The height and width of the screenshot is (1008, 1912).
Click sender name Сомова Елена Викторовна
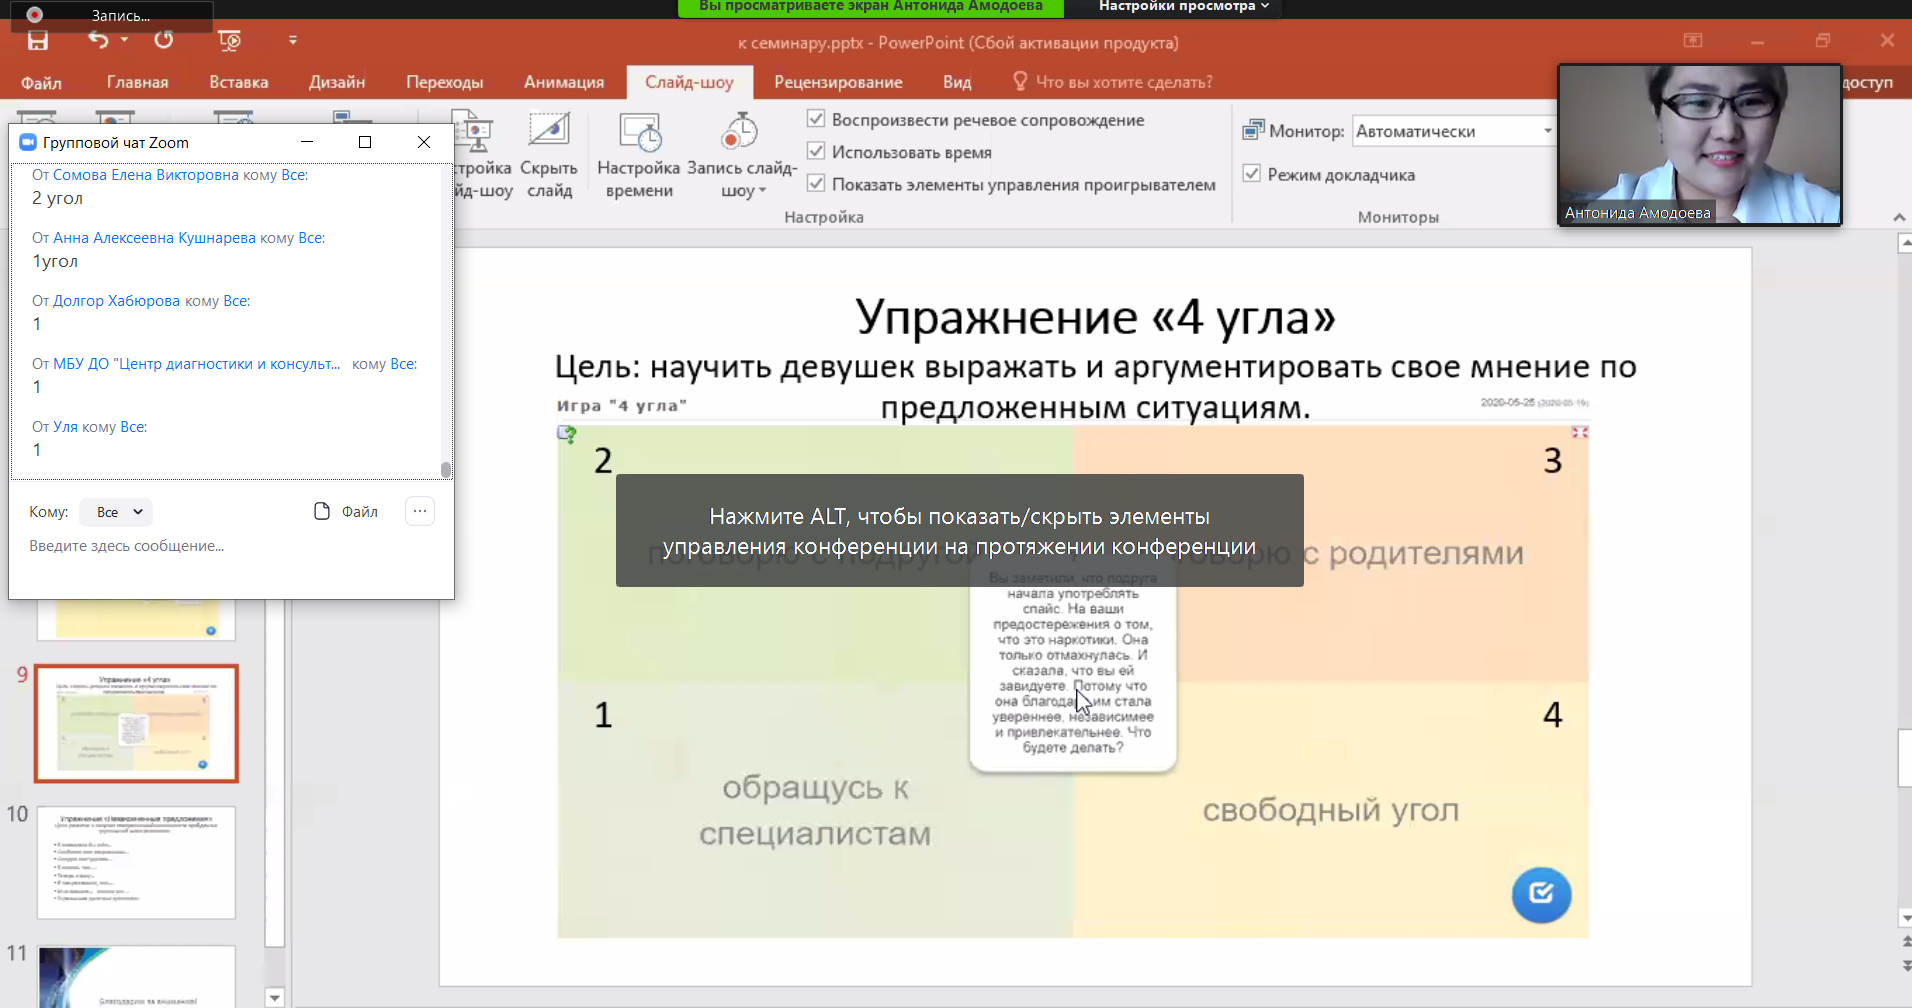tap(146, 175)
